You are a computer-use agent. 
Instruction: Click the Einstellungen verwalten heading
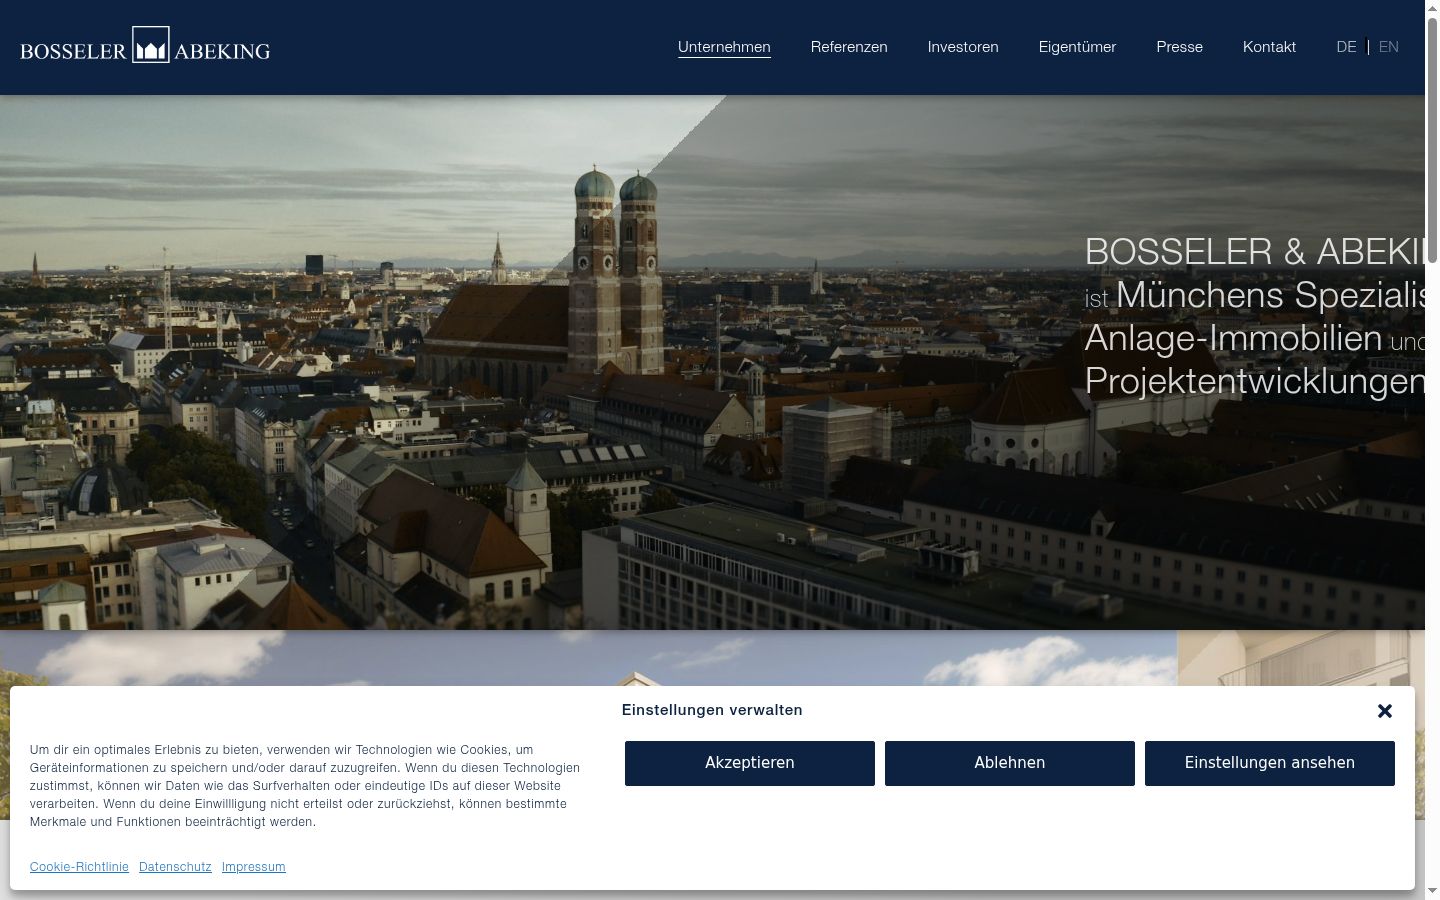pyautogui.click(x=712, y=710)
